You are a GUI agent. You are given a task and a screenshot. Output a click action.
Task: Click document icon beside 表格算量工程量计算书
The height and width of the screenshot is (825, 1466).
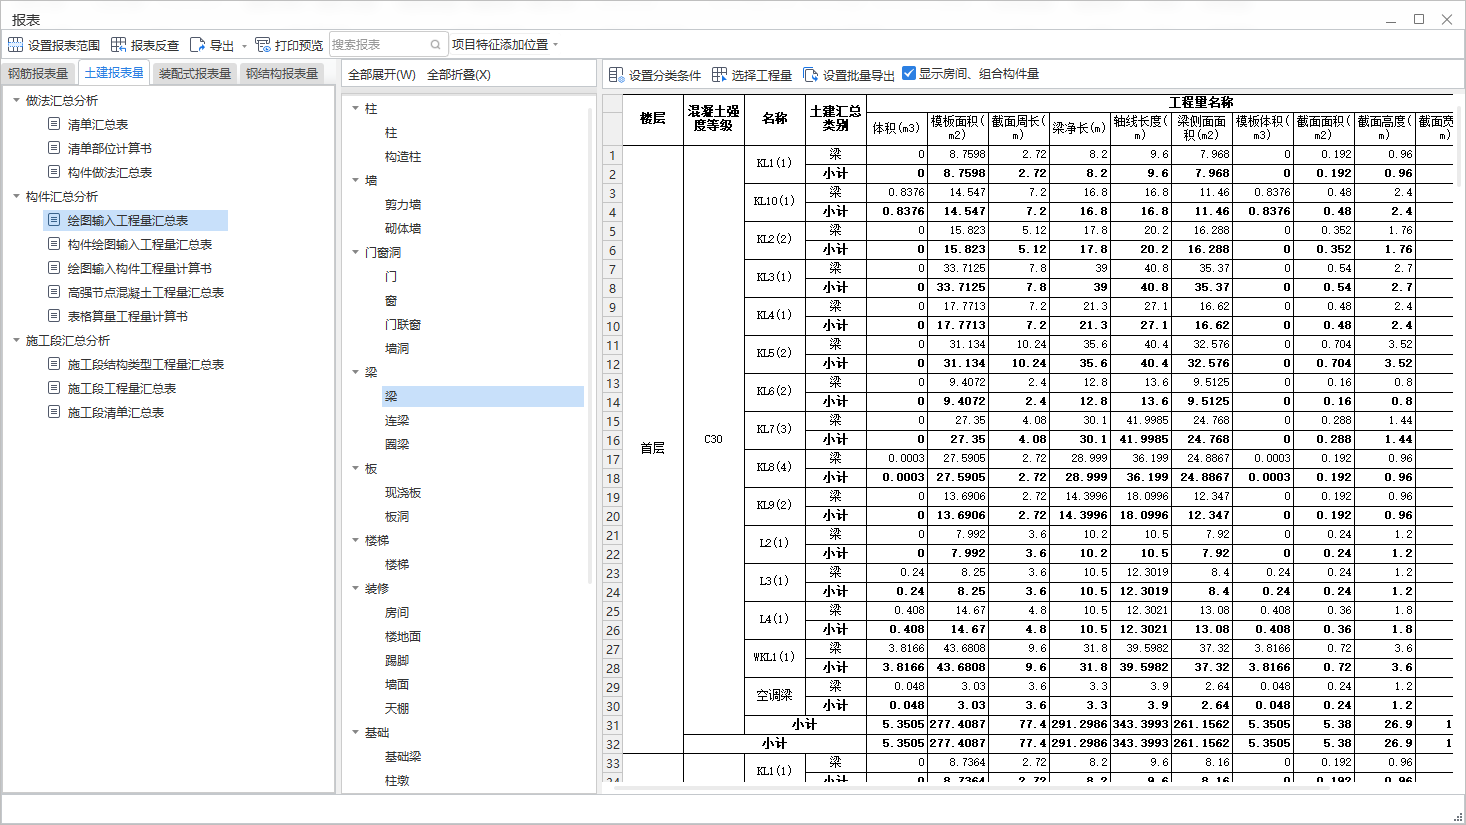pos(54,316)
